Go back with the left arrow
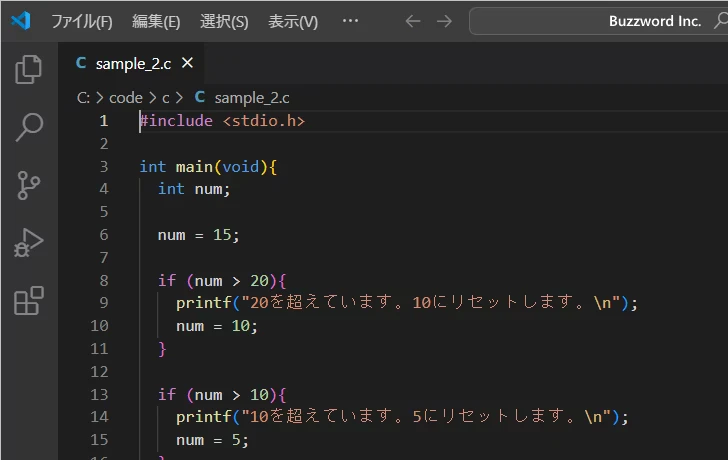The width and height of the screenshot is (728, 460). (x=413, y=21)
